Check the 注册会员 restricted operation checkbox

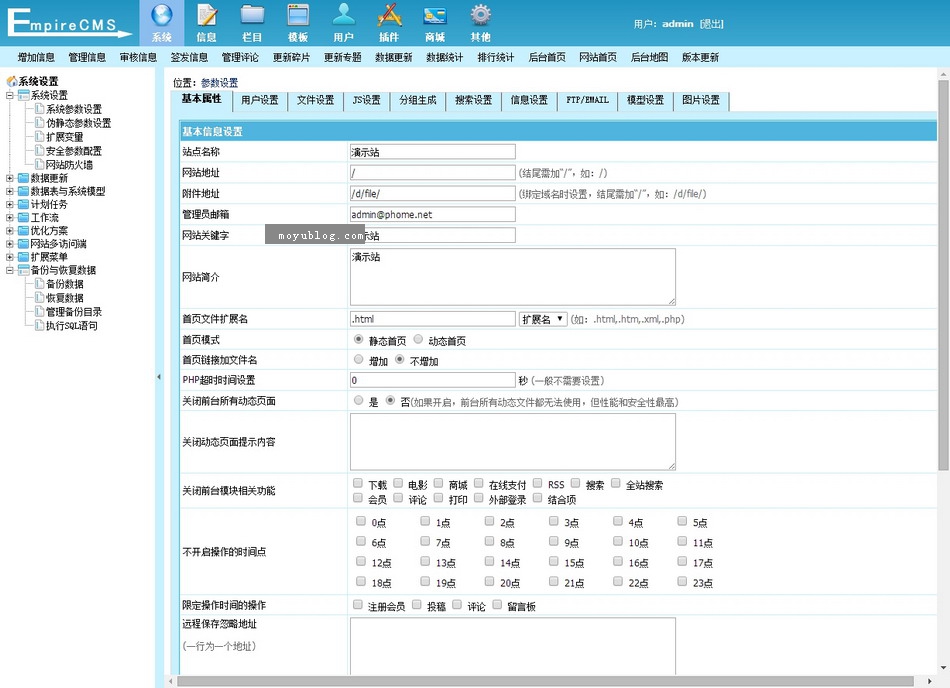[358, 604]
